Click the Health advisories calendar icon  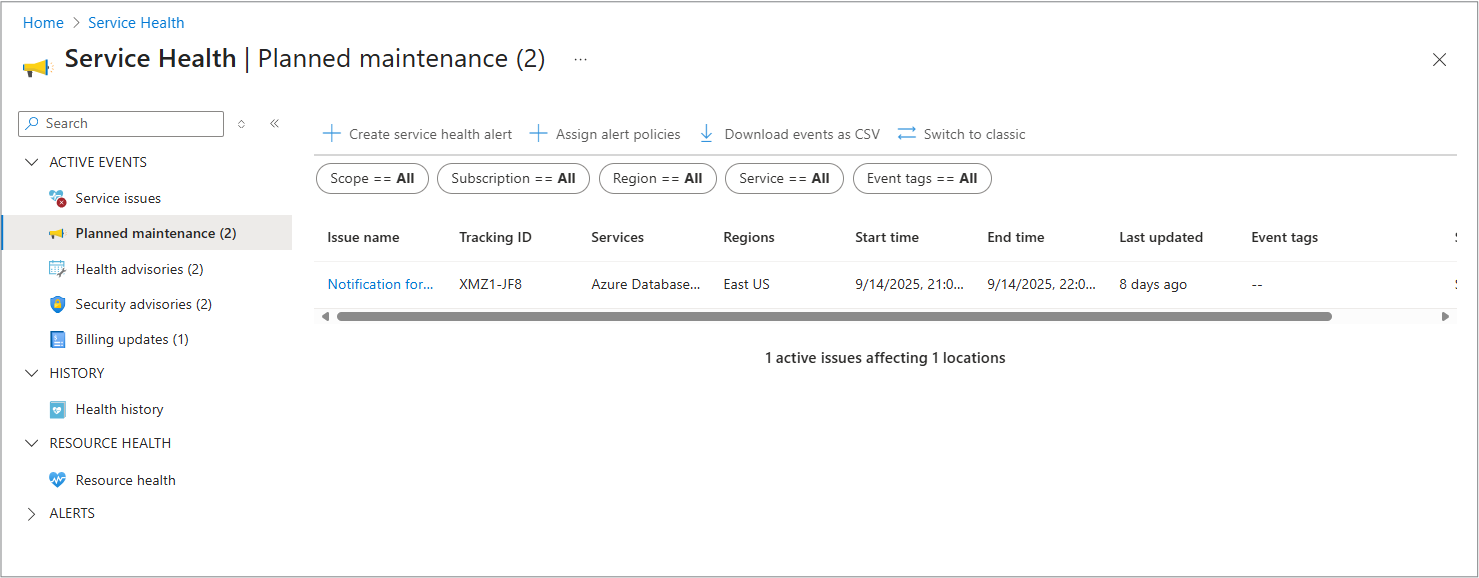(x=57, y=269)
